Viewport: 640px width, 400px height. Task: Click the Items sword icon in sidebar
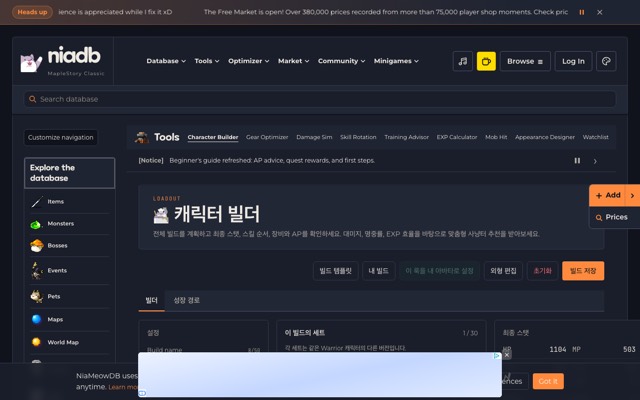[37, 202]
